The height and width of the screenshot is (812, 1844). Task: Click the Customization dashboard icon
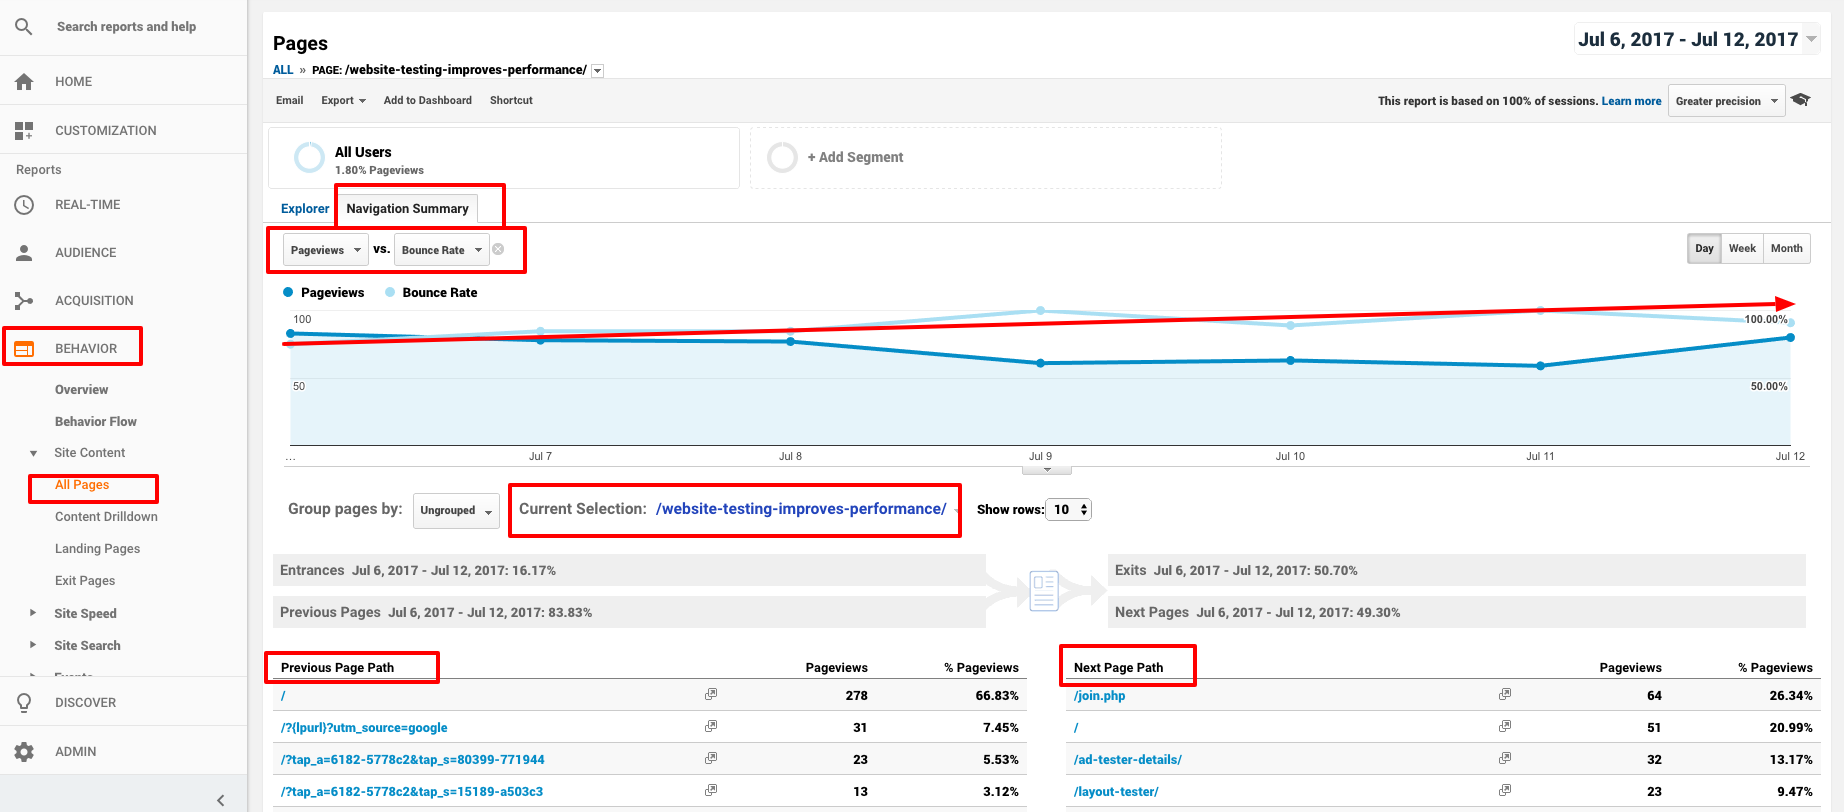(24, 130)
